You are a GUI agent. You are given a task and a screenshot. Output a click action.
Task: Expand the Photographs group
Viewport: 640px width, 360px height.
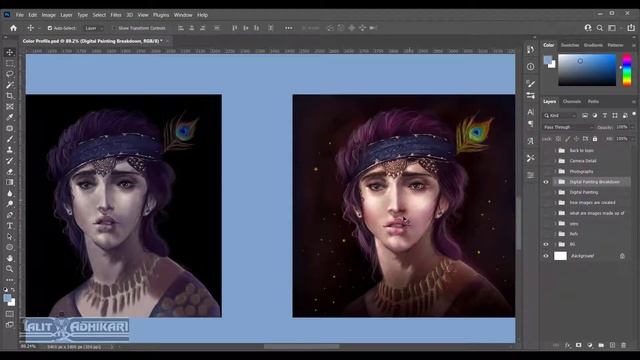coord(555,171)
